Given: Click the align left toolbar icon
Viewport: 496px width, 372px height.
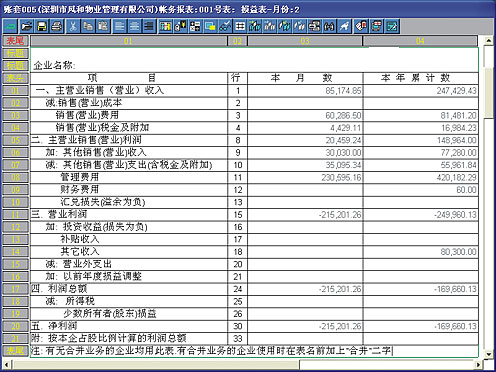Looking at the screenshot, I should (119, 26).
